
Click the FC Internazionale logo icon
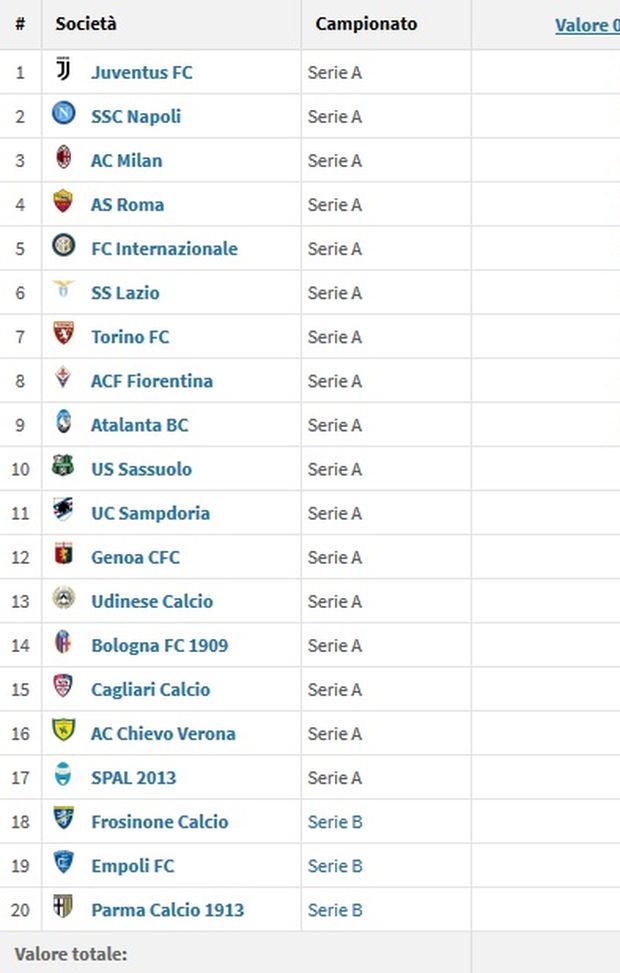64,247
